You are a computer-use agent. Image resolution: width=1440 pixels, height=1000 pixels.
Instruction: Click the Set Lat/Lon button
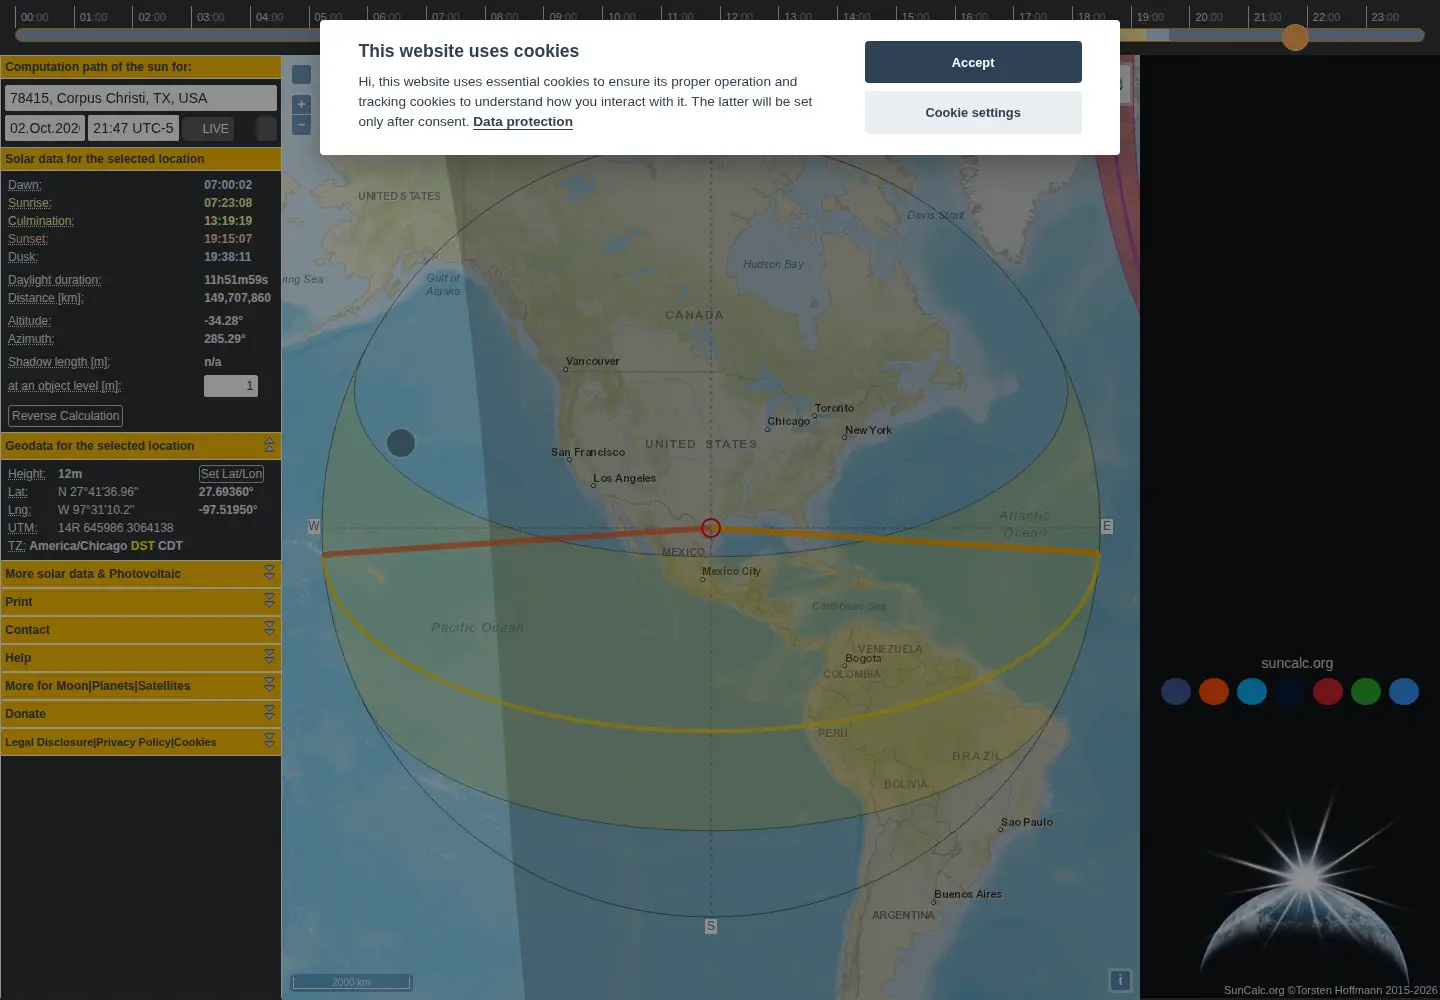click(231, 474)
